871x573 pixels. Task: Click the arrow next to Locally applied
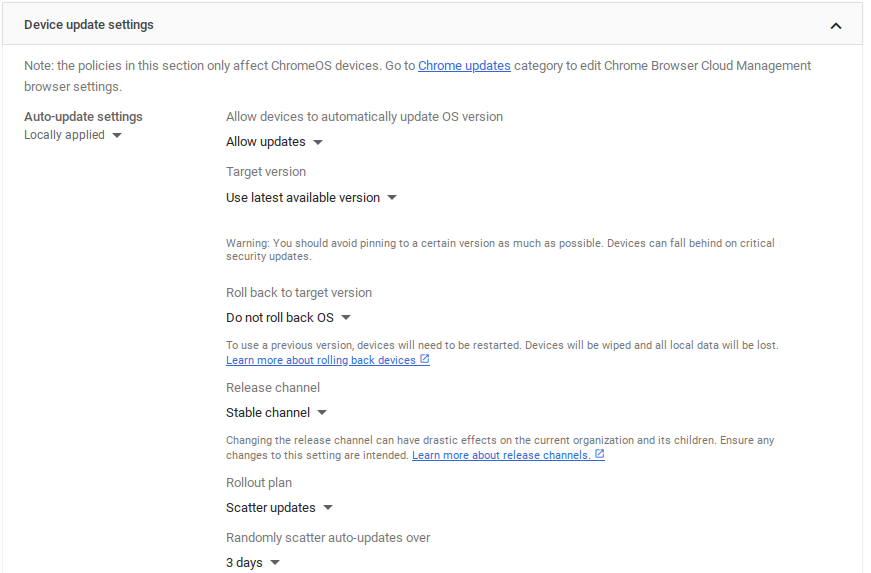117,135
